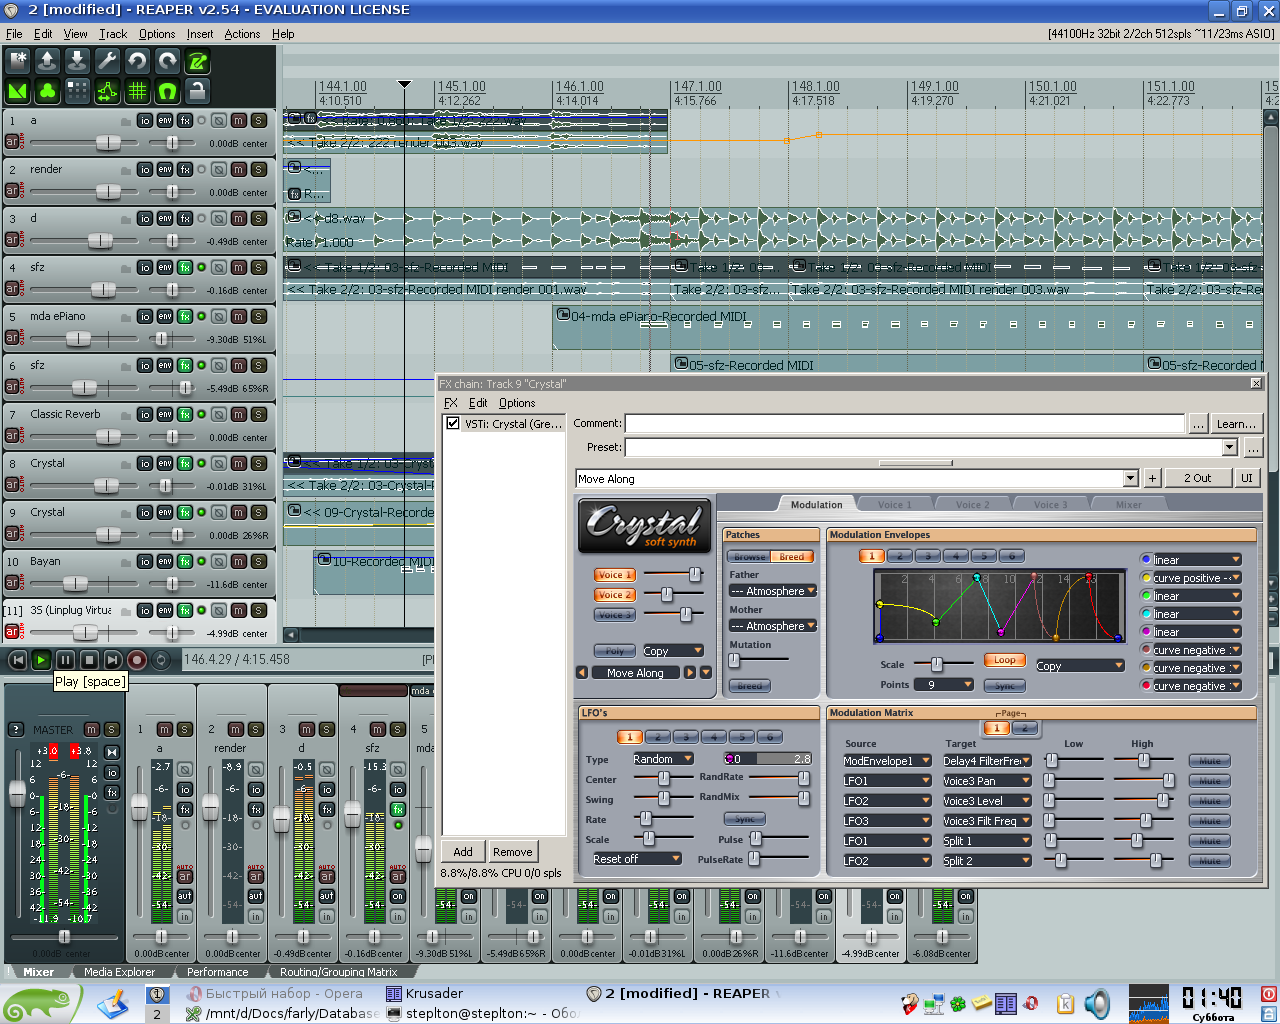
Task: Click the Pause transport button
Action: pyautogui.click(x=65, y=660)
